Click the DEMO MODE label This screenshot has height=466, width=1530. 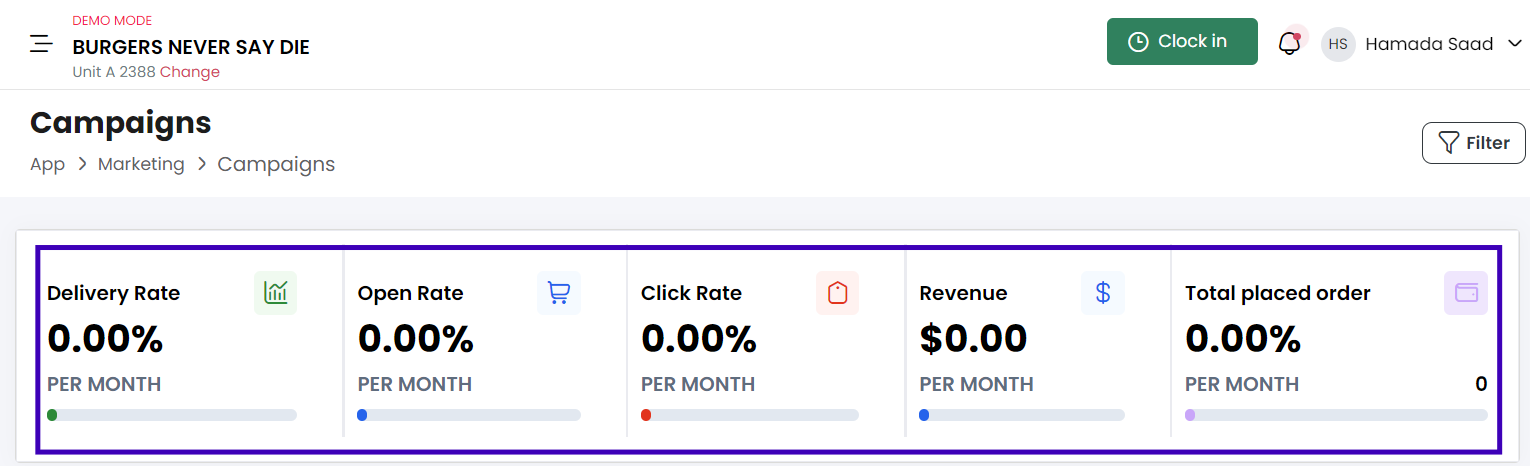tap(112, 21)
